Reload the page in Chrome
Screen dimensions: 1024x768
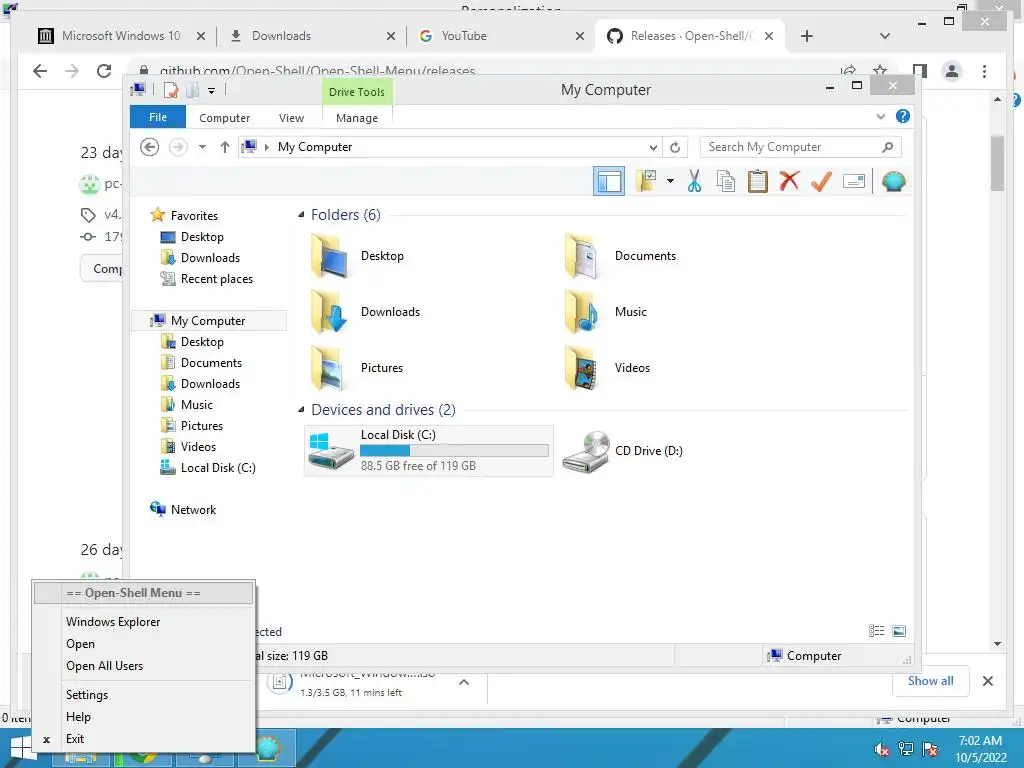(104, 71)
